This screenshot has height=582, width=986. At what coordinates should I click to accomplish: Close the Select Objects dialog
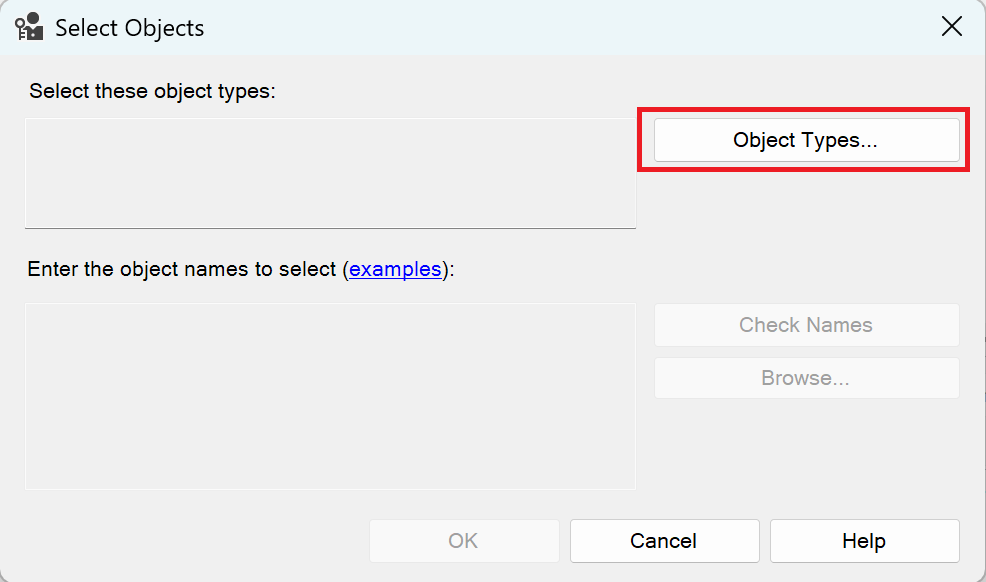pos(951,27)
